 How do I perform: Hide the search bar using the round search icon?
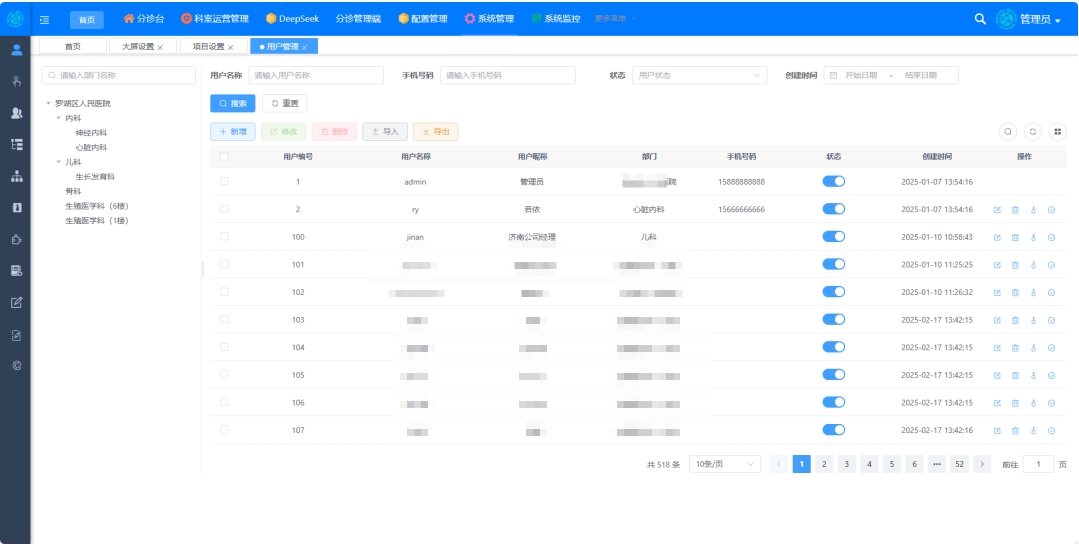pos(1008,131)
